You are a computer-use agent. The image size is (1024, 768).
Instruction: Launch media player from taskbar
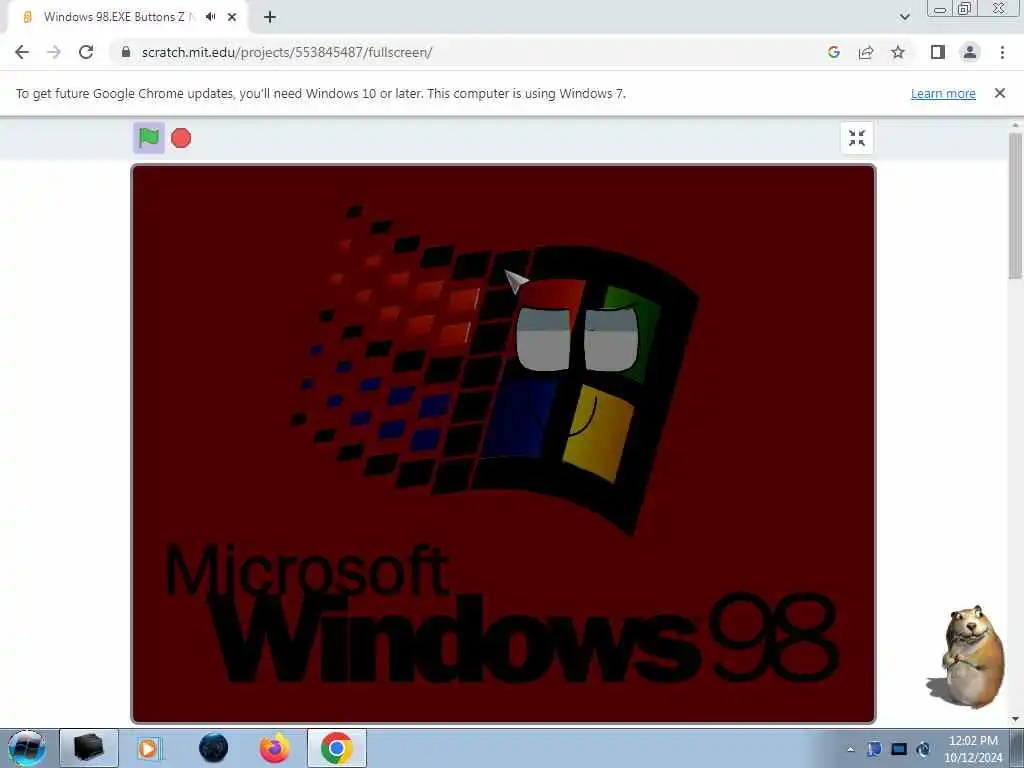(149, 748)
